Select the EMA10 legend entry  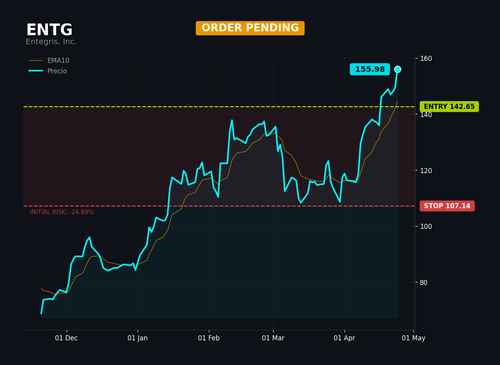[x=49, y=60]
